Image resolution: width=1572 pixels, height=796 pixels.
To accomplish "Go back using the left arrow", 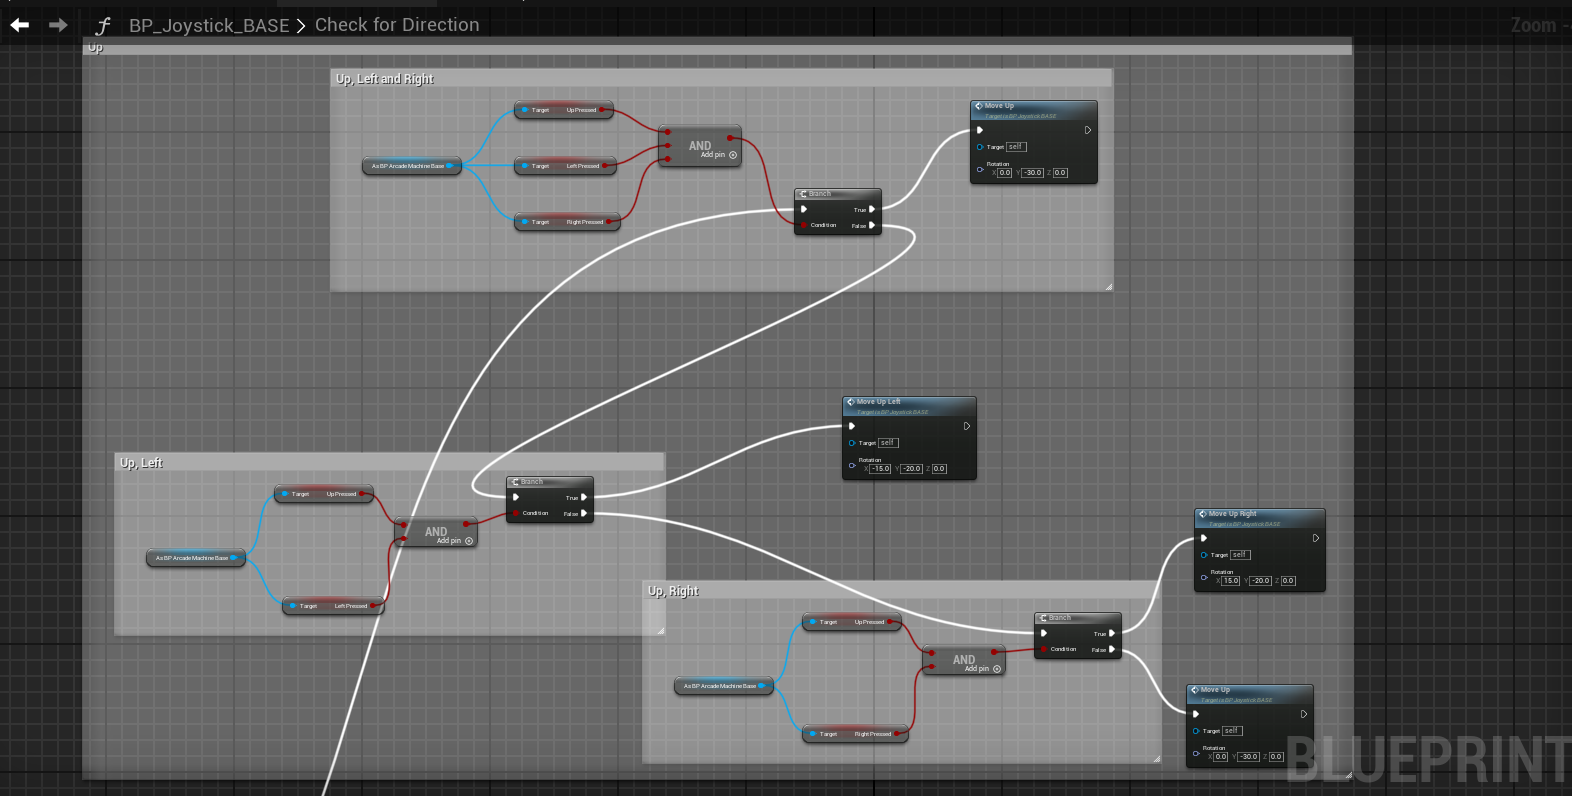I will (20, 25).
